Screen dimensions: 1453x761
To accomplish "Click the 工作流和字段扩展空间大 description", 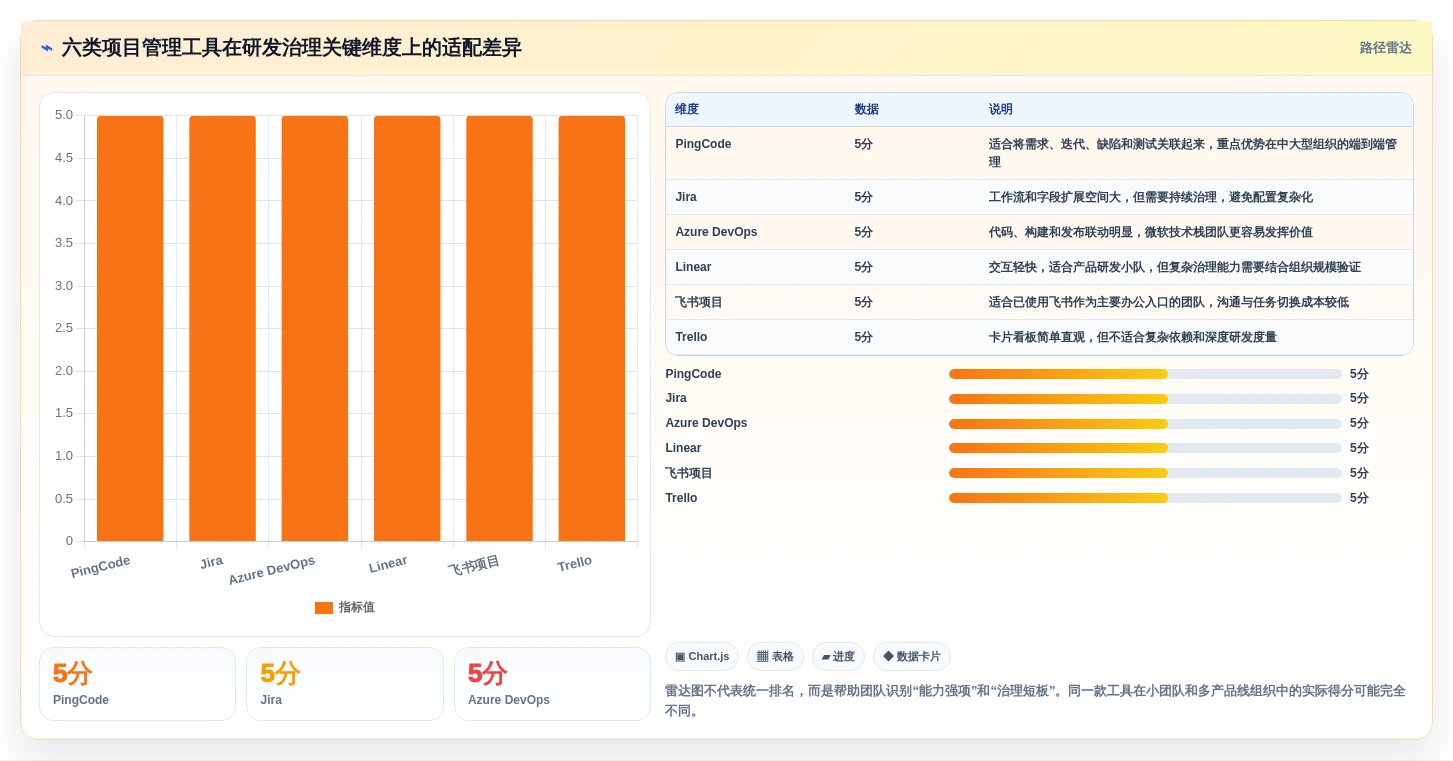I will click(x=1150, y=197).
